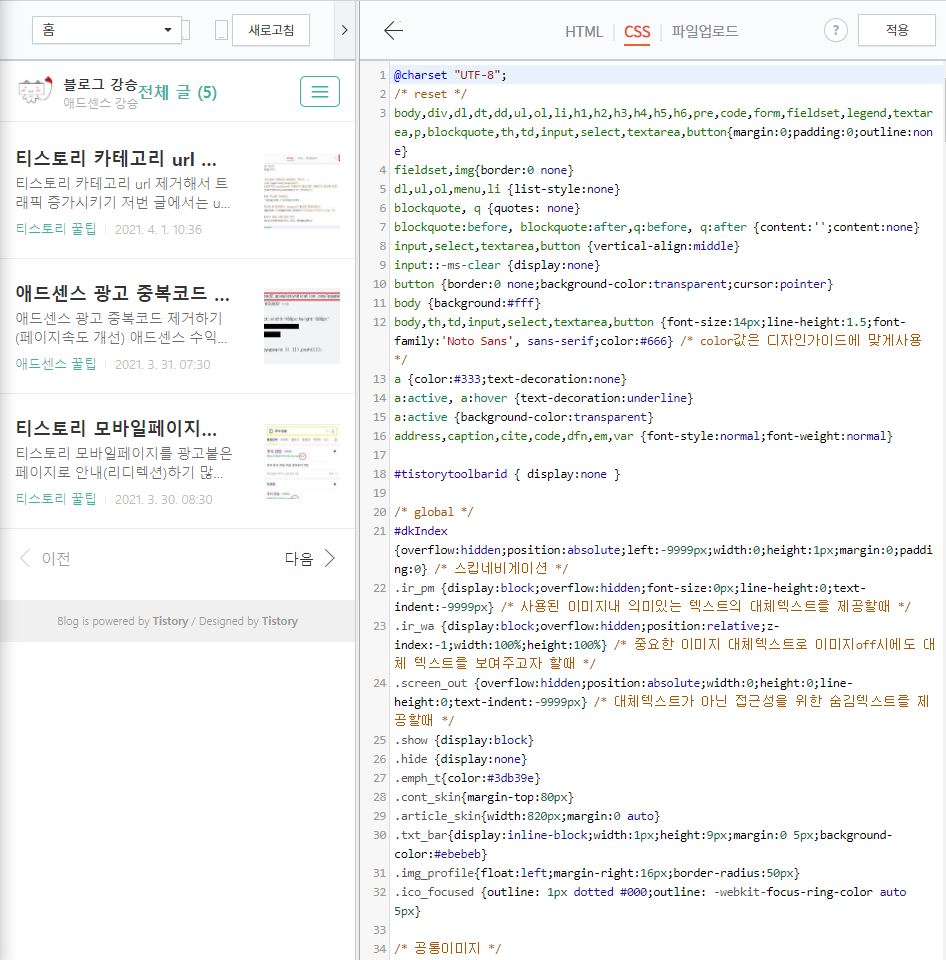Viewport: 946px width, 960px height.
Task: Open the blog sidebar hamburger menu
Action: pos(319,91)
